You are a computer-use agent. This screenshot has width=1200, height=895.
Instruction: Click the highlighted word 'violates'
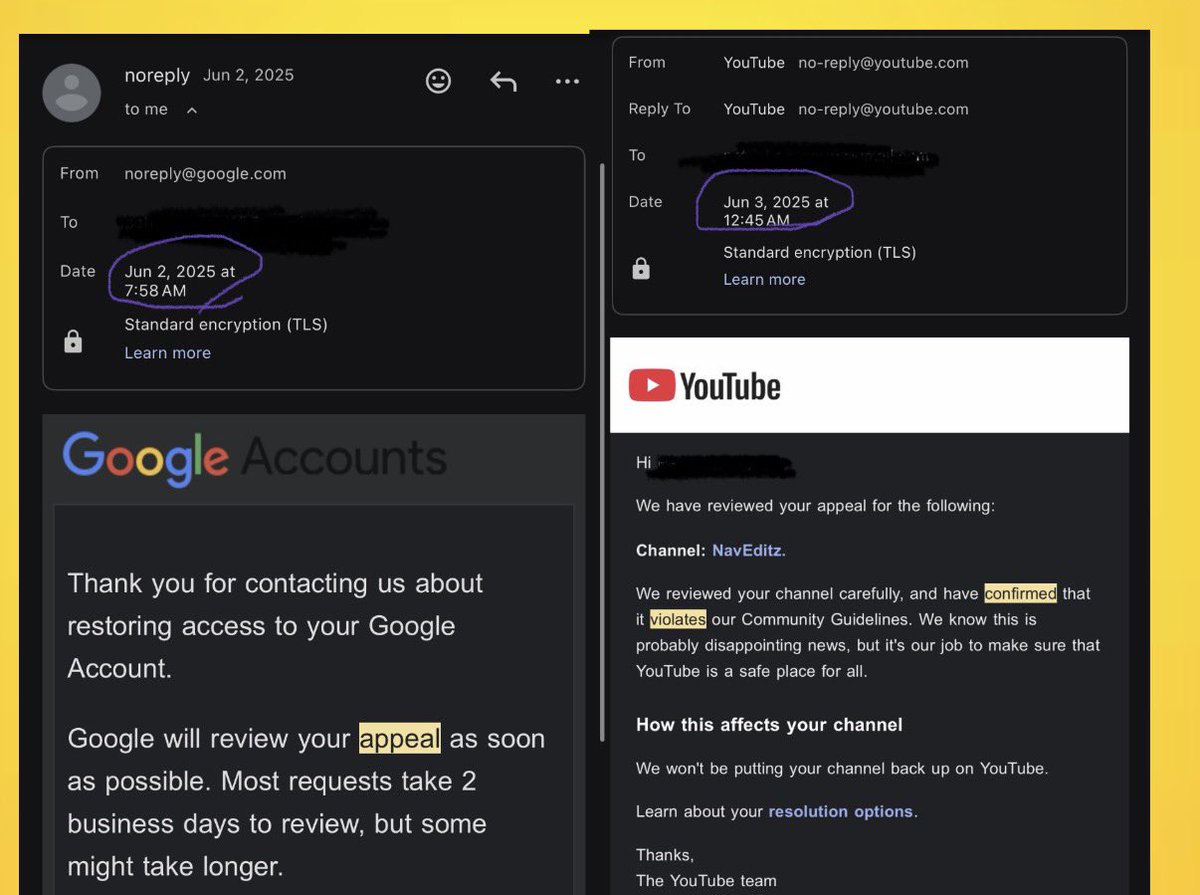(x=678, y=620)
